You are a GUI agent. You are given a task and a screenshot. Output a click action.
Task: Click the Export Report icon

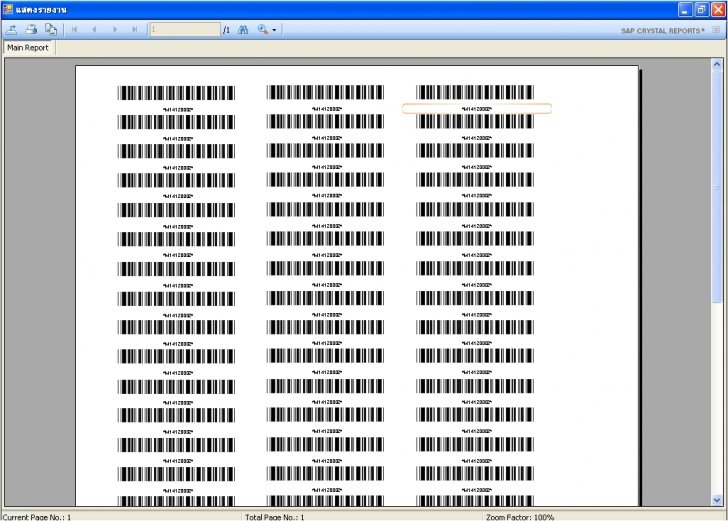[12, 30]
